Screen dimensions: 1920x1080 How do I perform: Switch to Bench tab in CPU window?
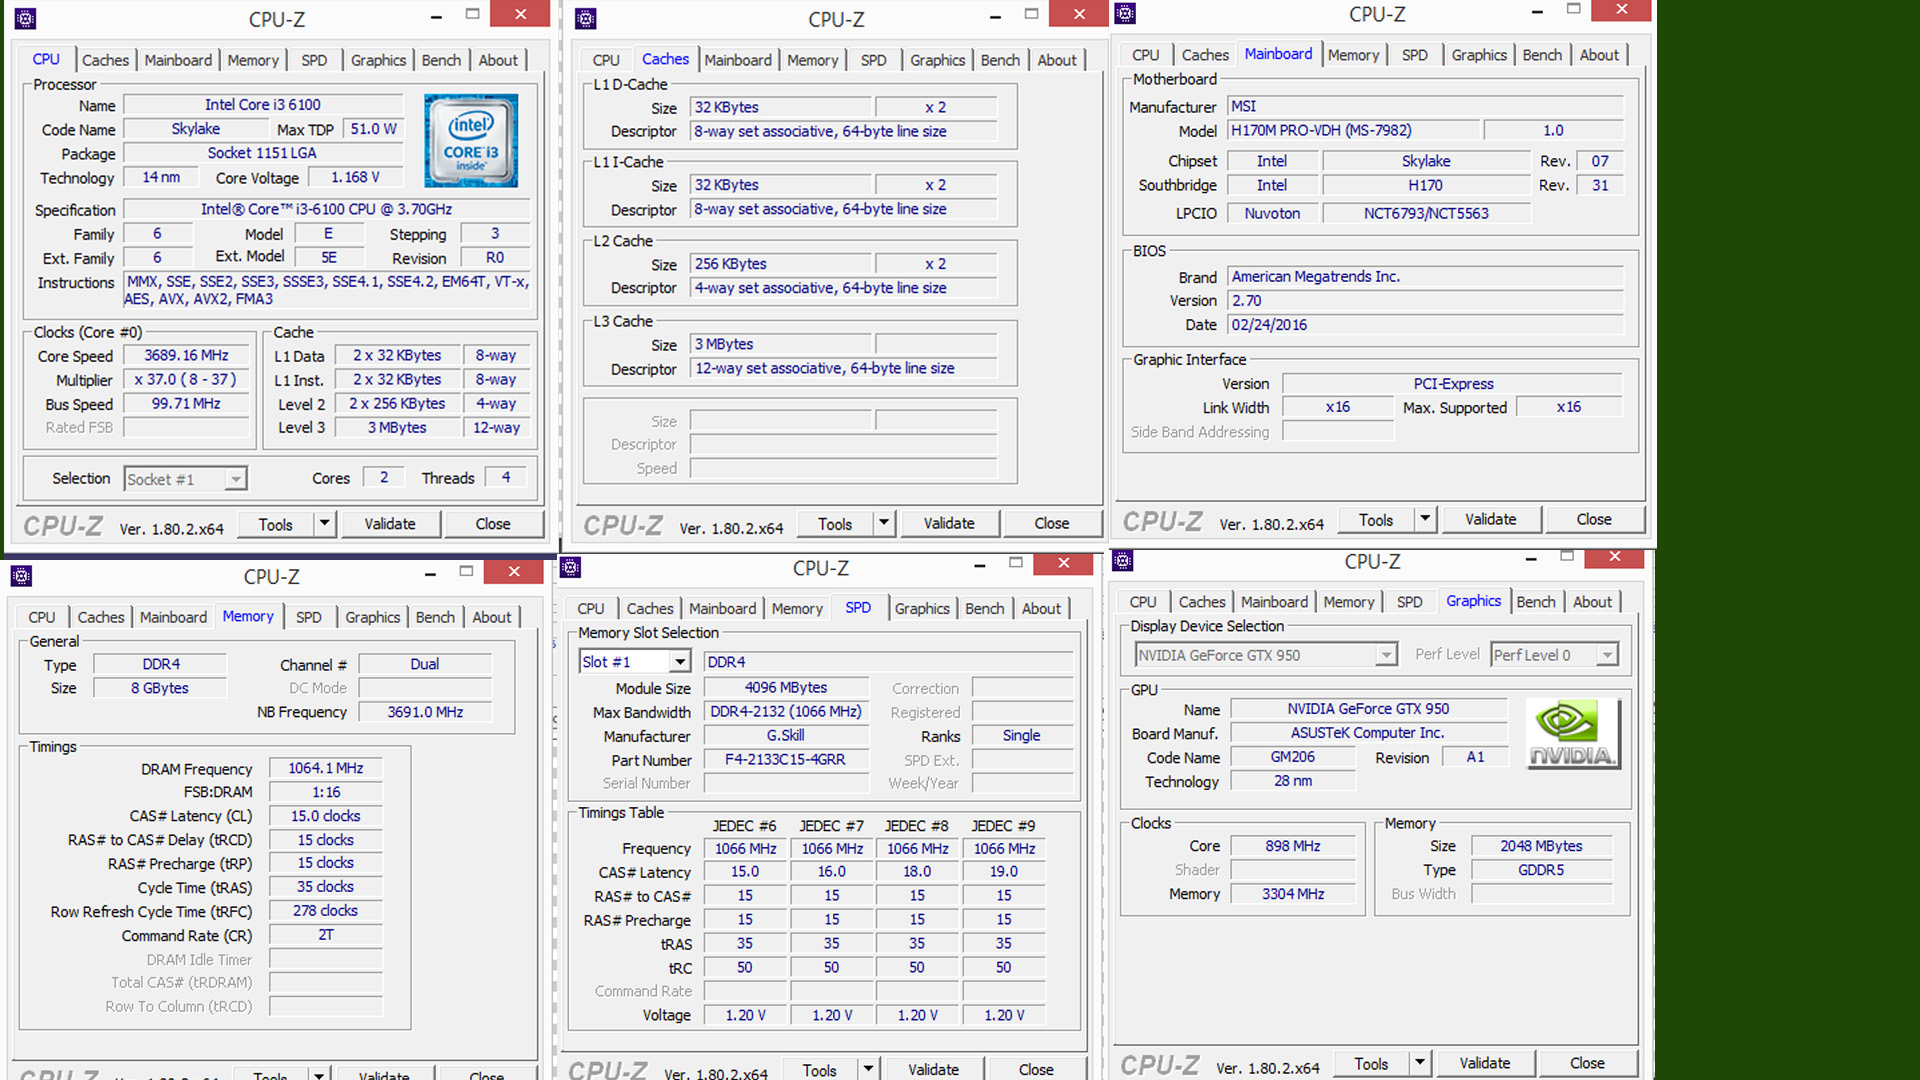point(441,60)
